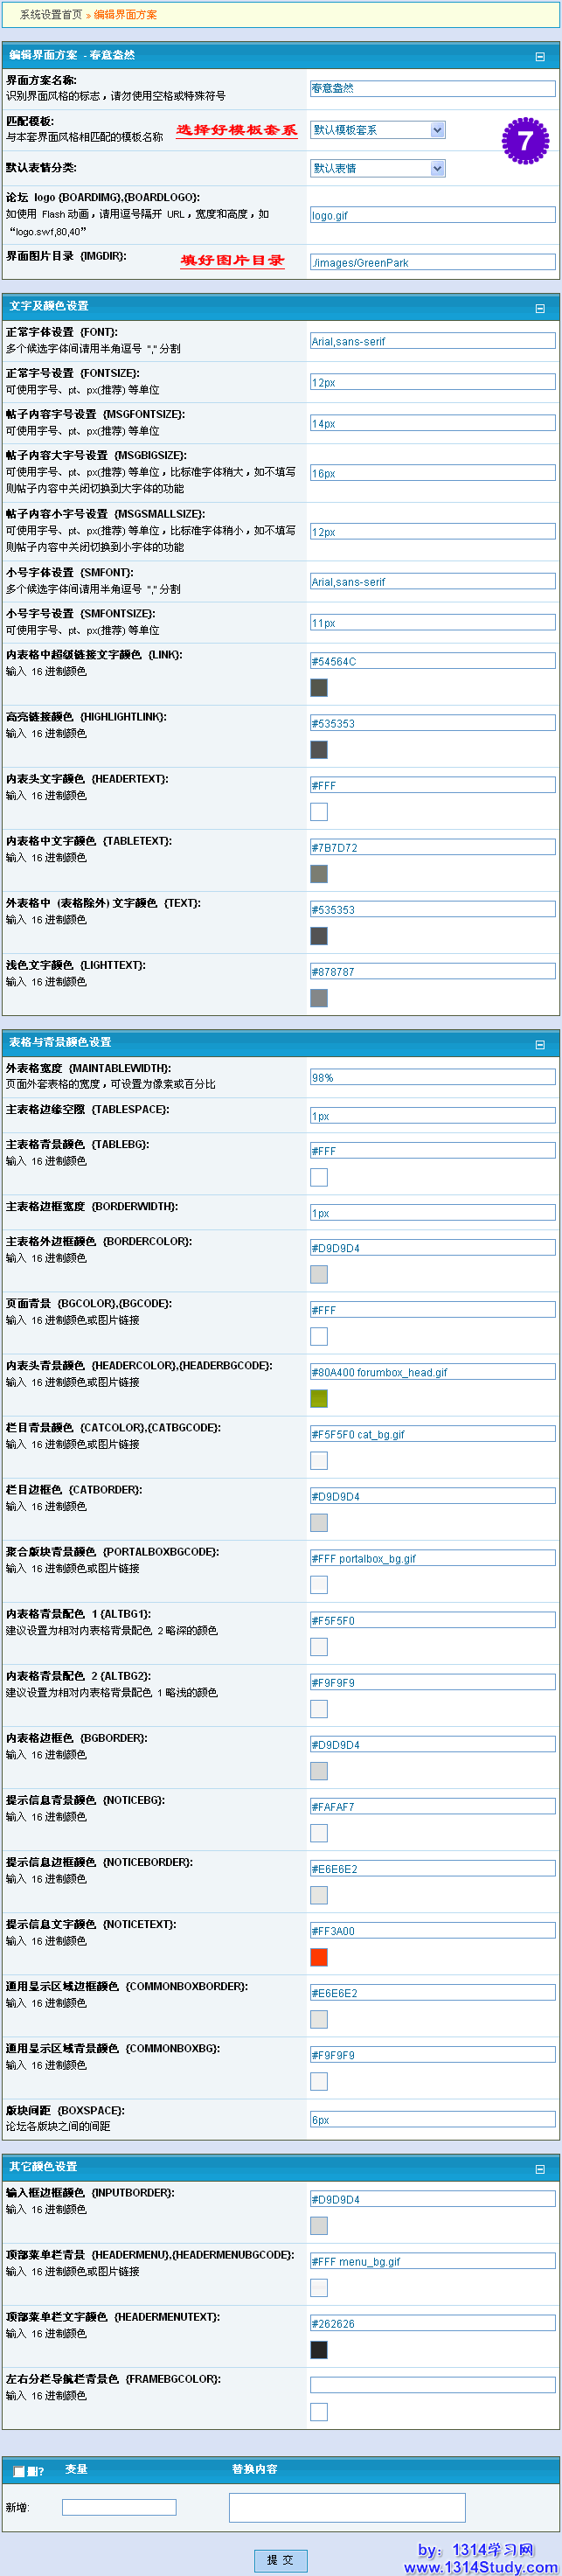562x2576 pixels.
Task: Pick the green HEADERCOLOR swatch below #80A400
Action: (x=319, y=1398)
